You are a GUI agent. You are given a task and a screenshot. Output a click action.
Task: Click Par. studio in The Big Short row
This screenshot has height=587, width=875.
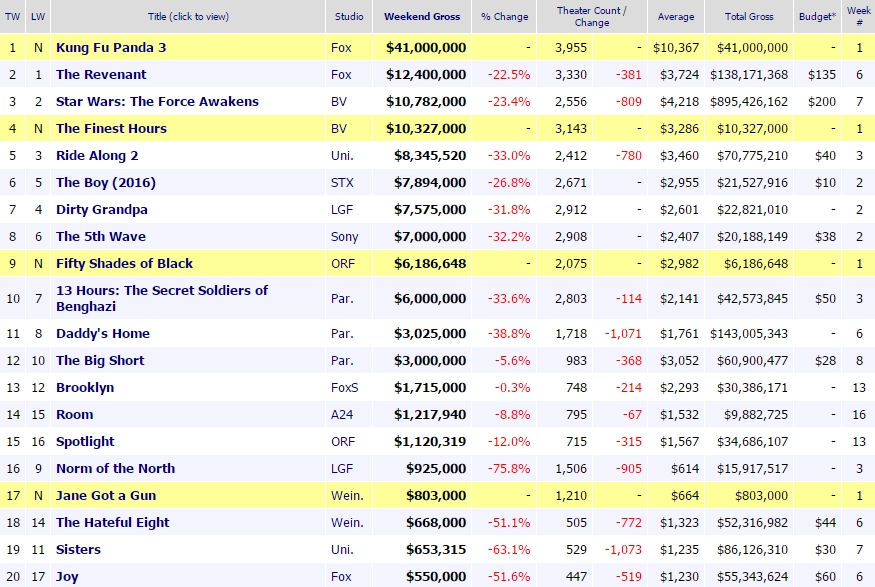tap(342, 360)
